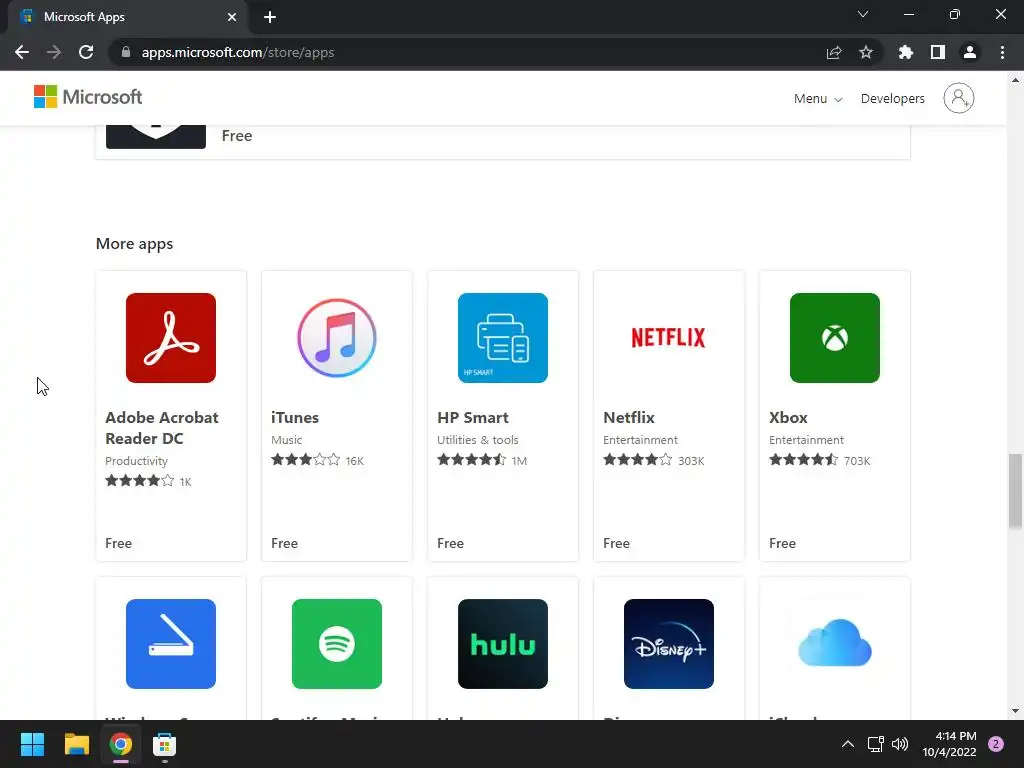Close the Microsoft Apps tab
This screenshot has height=768, width=1024.
231,17
